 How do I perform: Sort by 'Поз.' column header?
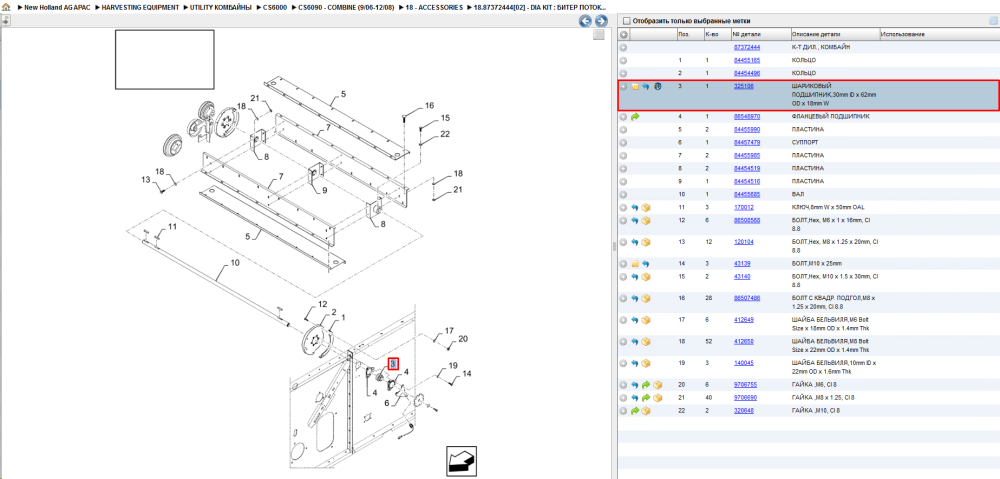689,34
